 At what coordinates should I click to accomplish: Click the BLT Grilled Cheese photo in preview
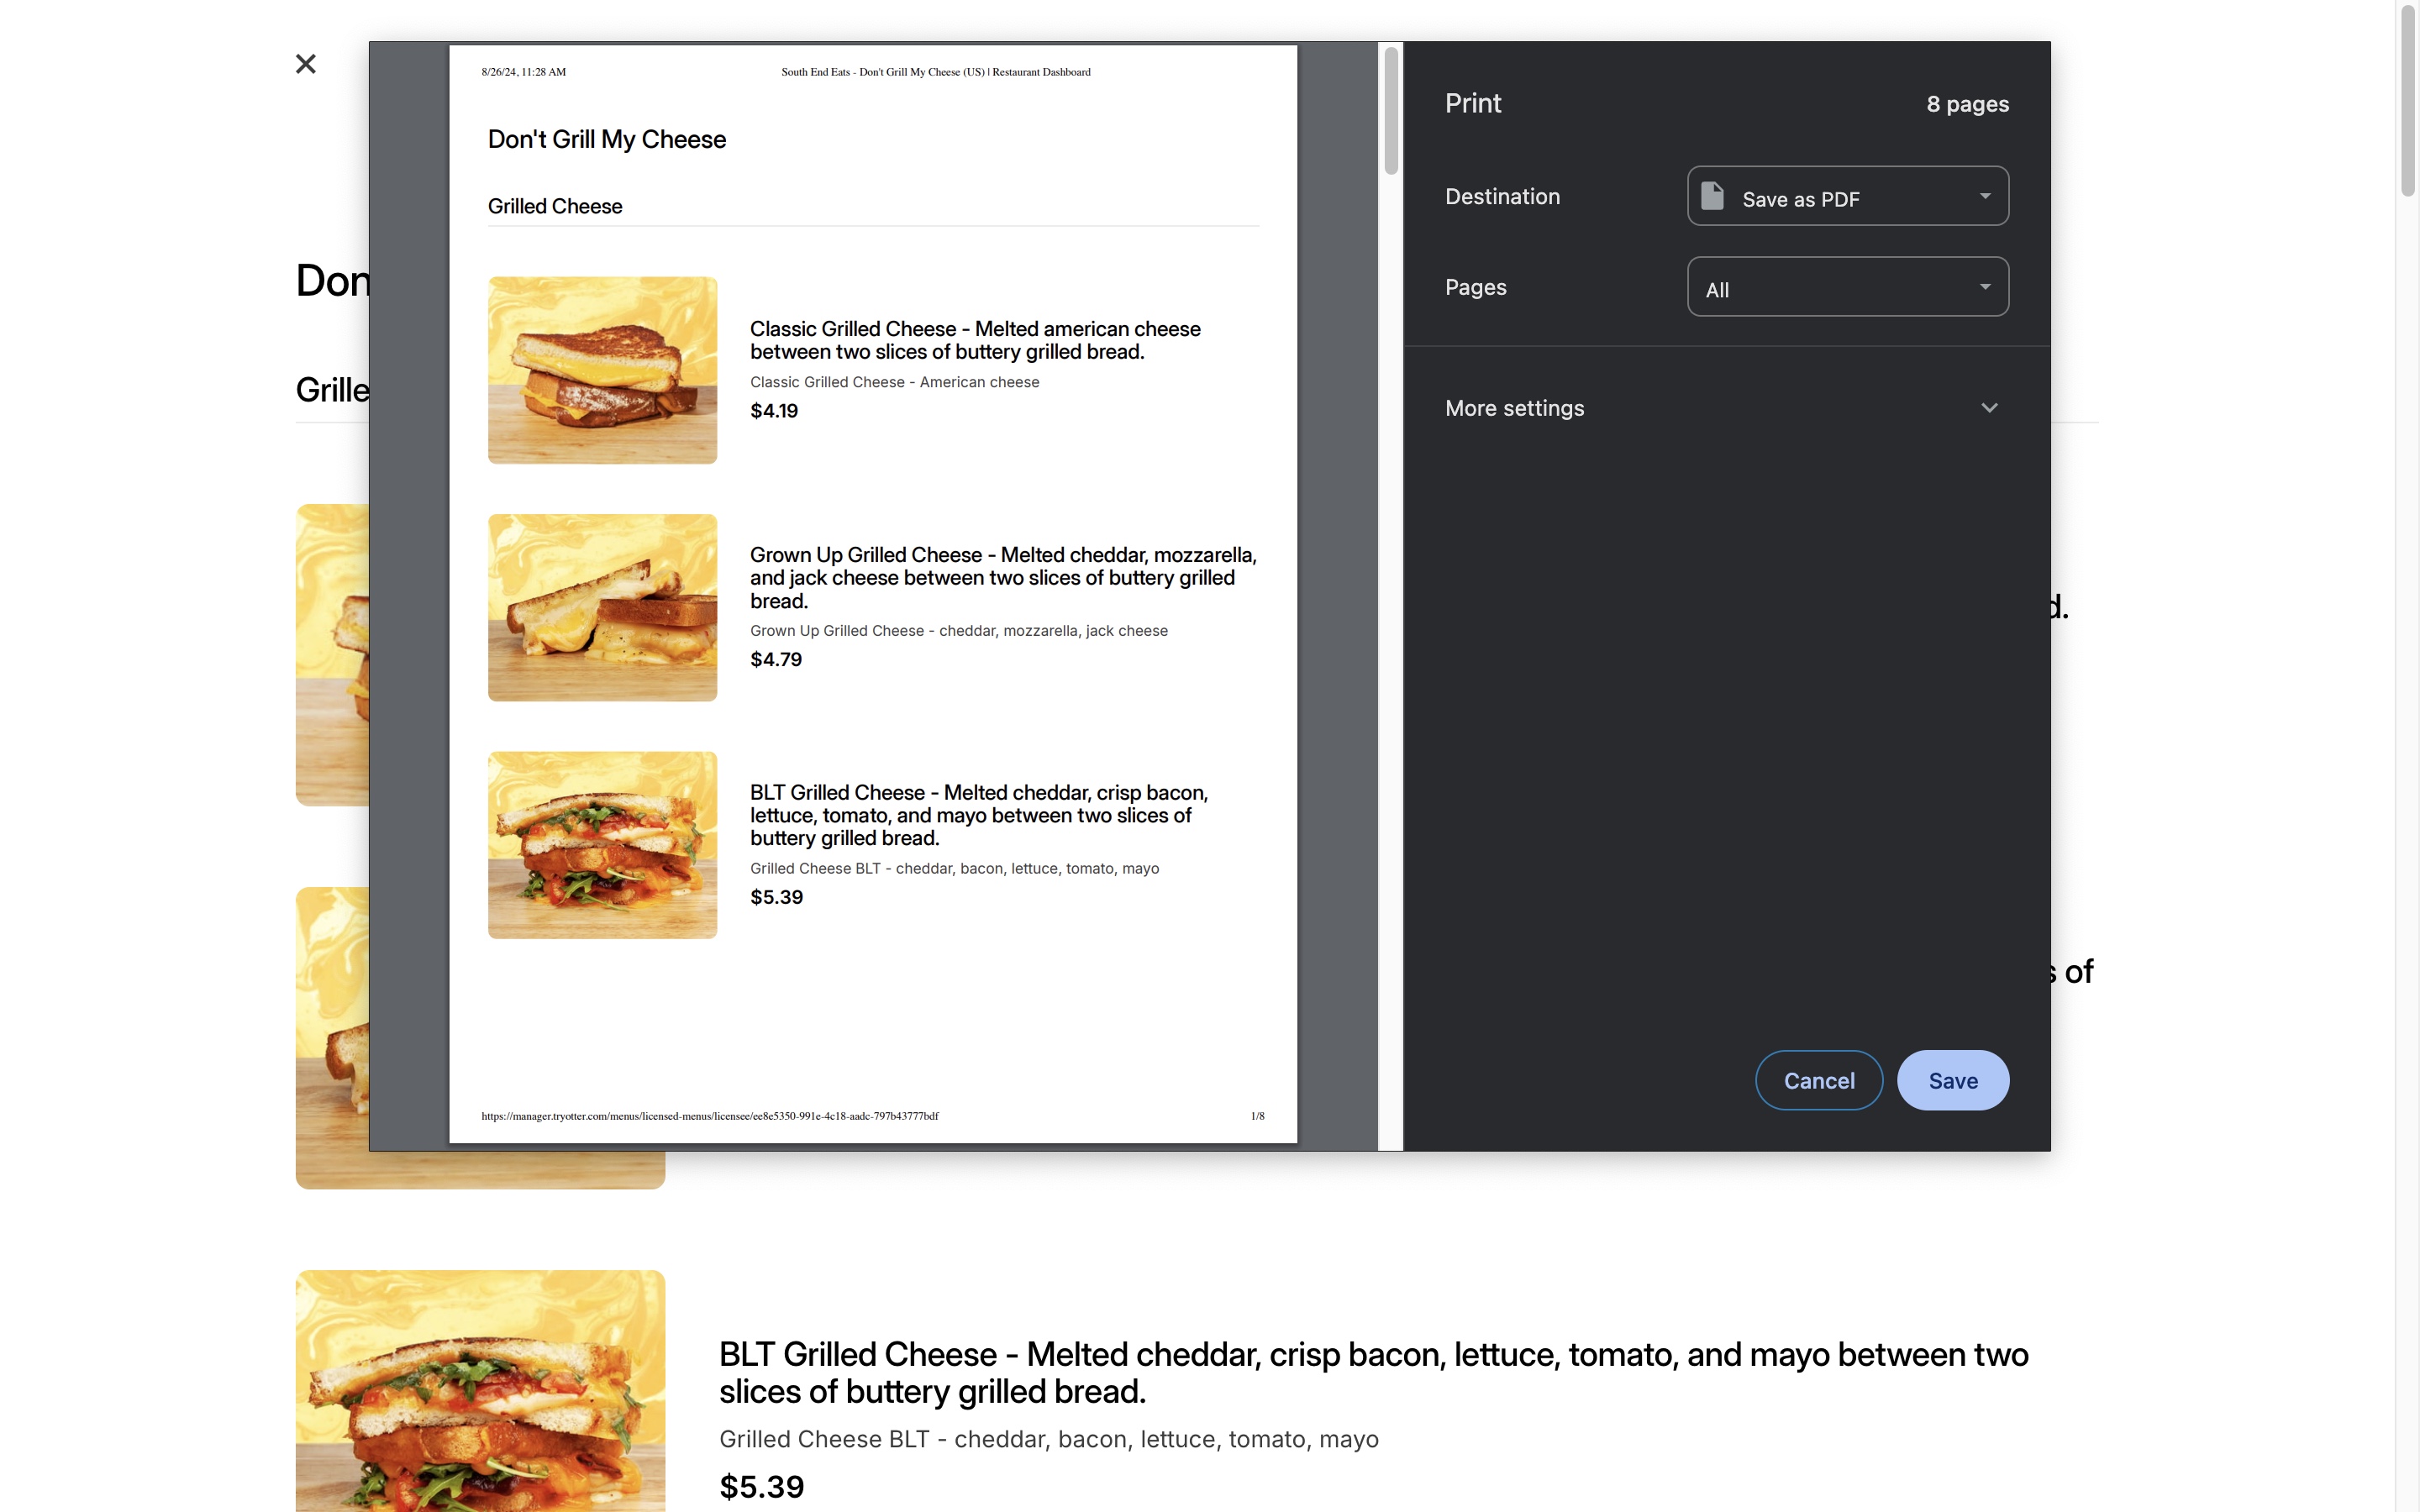[602, 845]
